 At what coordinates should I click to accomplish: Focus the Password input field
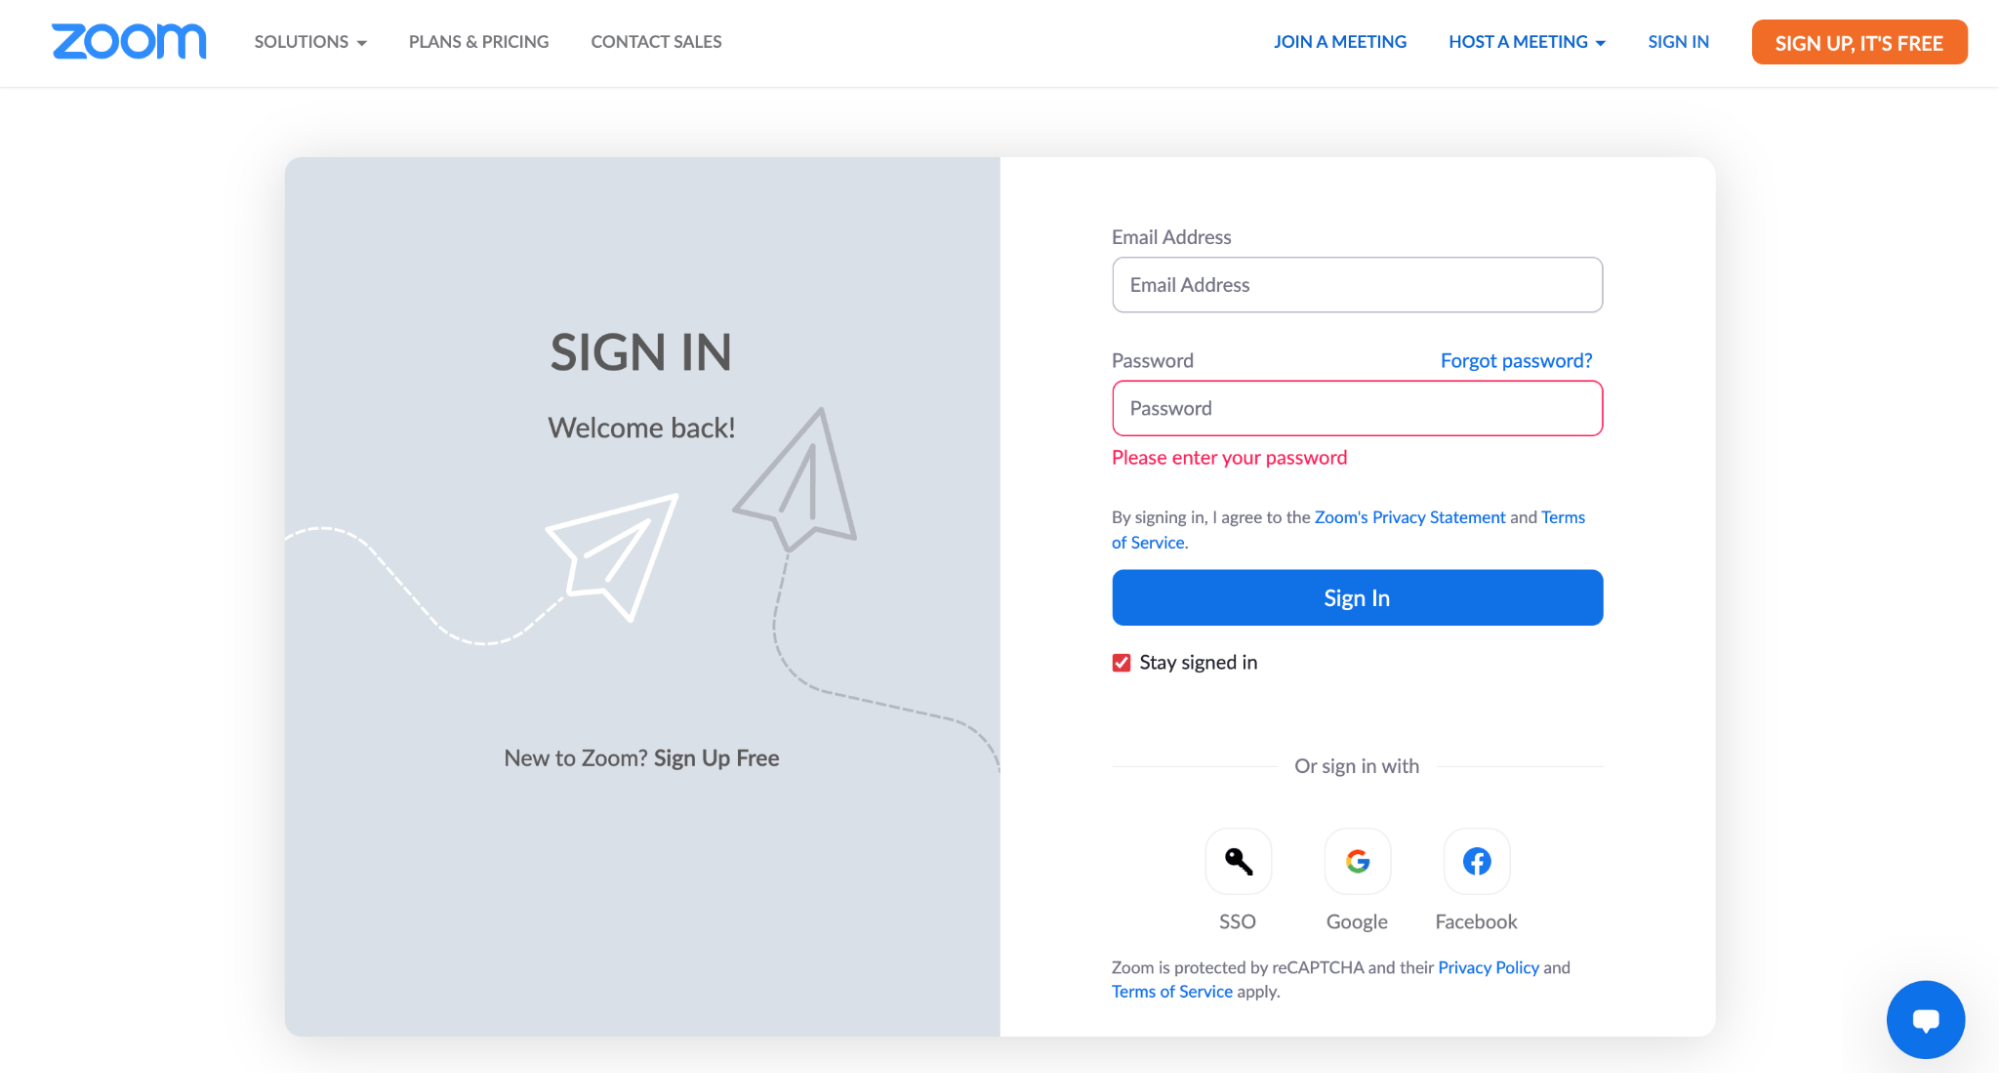(1357, 408)
